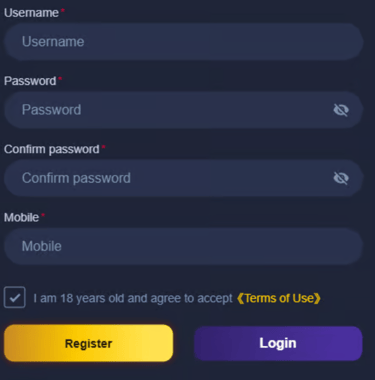Viewport: 375px width, 380px height.
Task: Toggle visibility eye icon in Confirm password
Action: pos(341,178)
